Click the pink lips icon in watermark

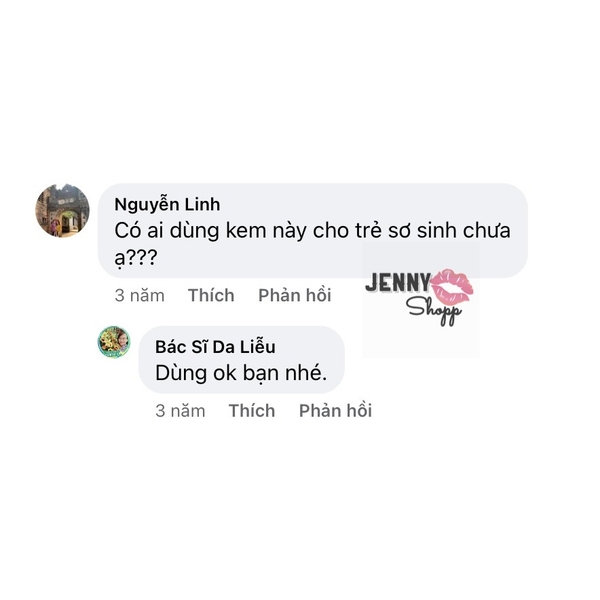452,287
